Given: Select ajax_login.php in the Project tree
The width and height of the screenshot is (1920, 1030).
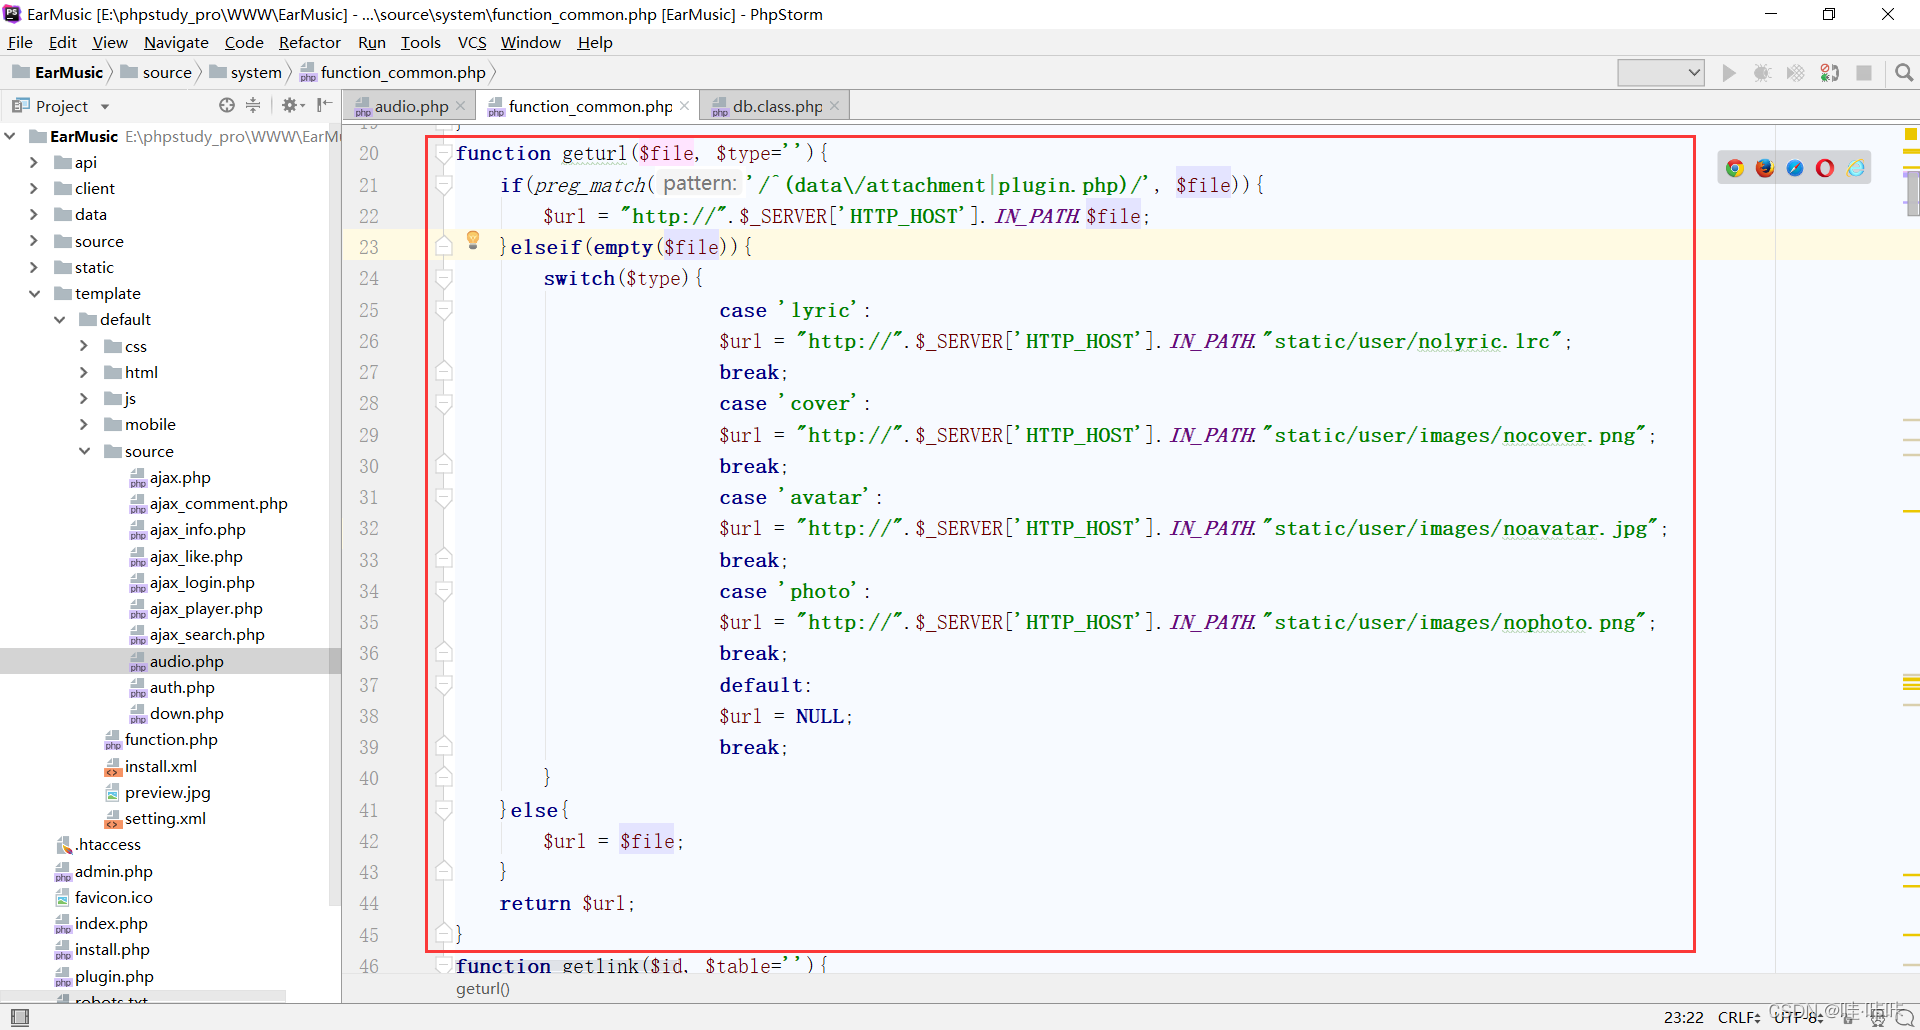Looking at the screenshot, I should click(202, 582).
